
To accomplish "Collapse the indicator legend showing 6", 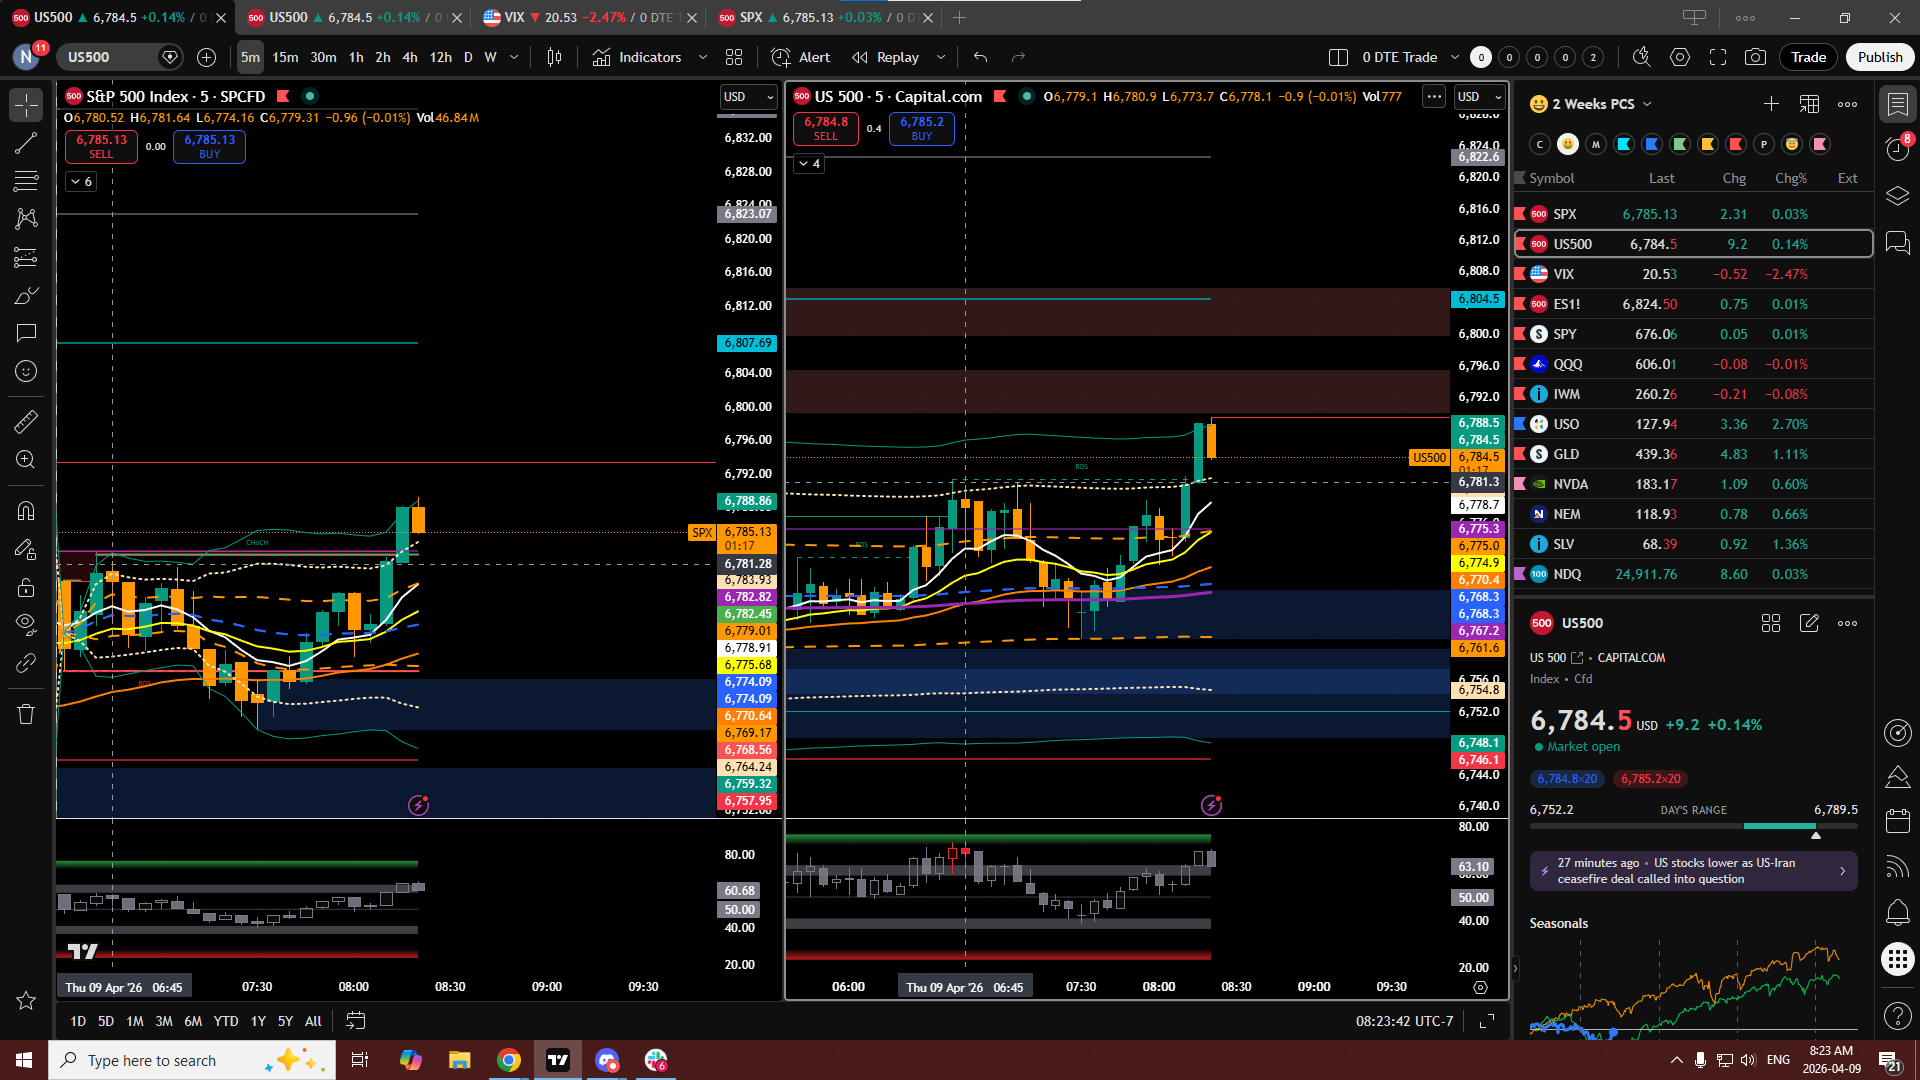I will tap(82, 181).
